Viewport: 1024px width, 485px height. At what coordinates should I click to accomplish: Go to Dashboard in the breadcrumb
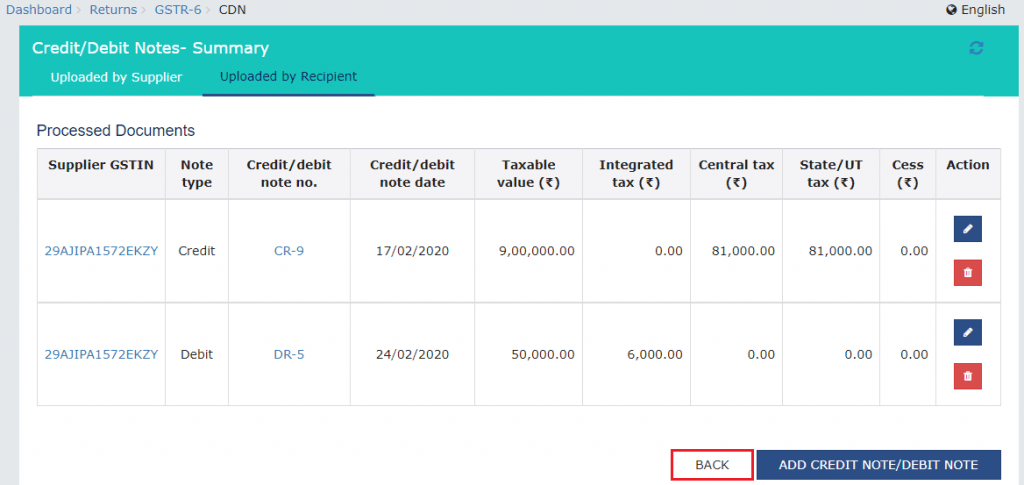tap(39, 10)
